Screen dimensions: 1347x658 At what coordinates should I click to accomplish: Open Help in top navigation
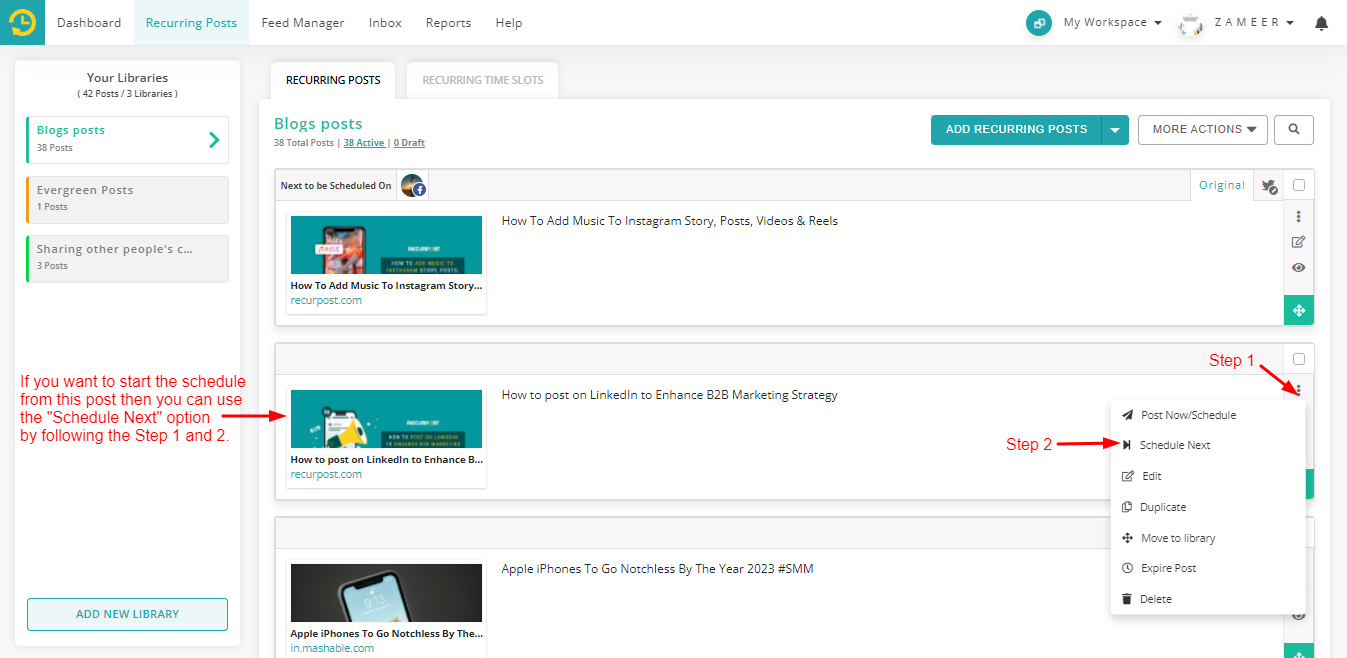(x=509, y=23)
